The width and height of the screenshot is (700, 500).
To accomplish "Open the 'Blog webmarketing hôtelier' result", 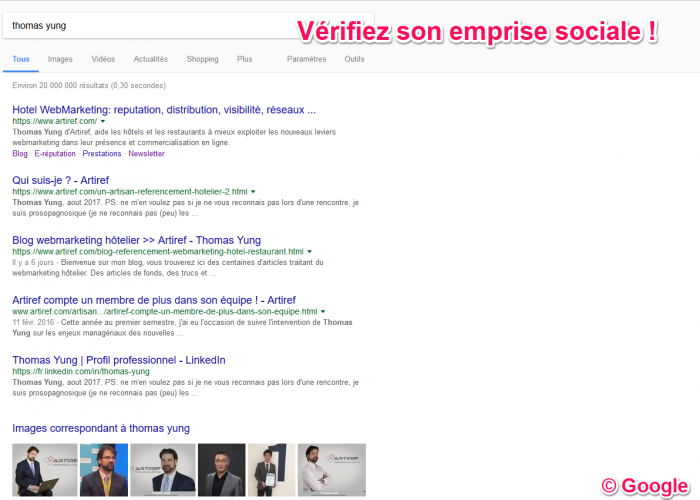I will click(x=136, y=240).
